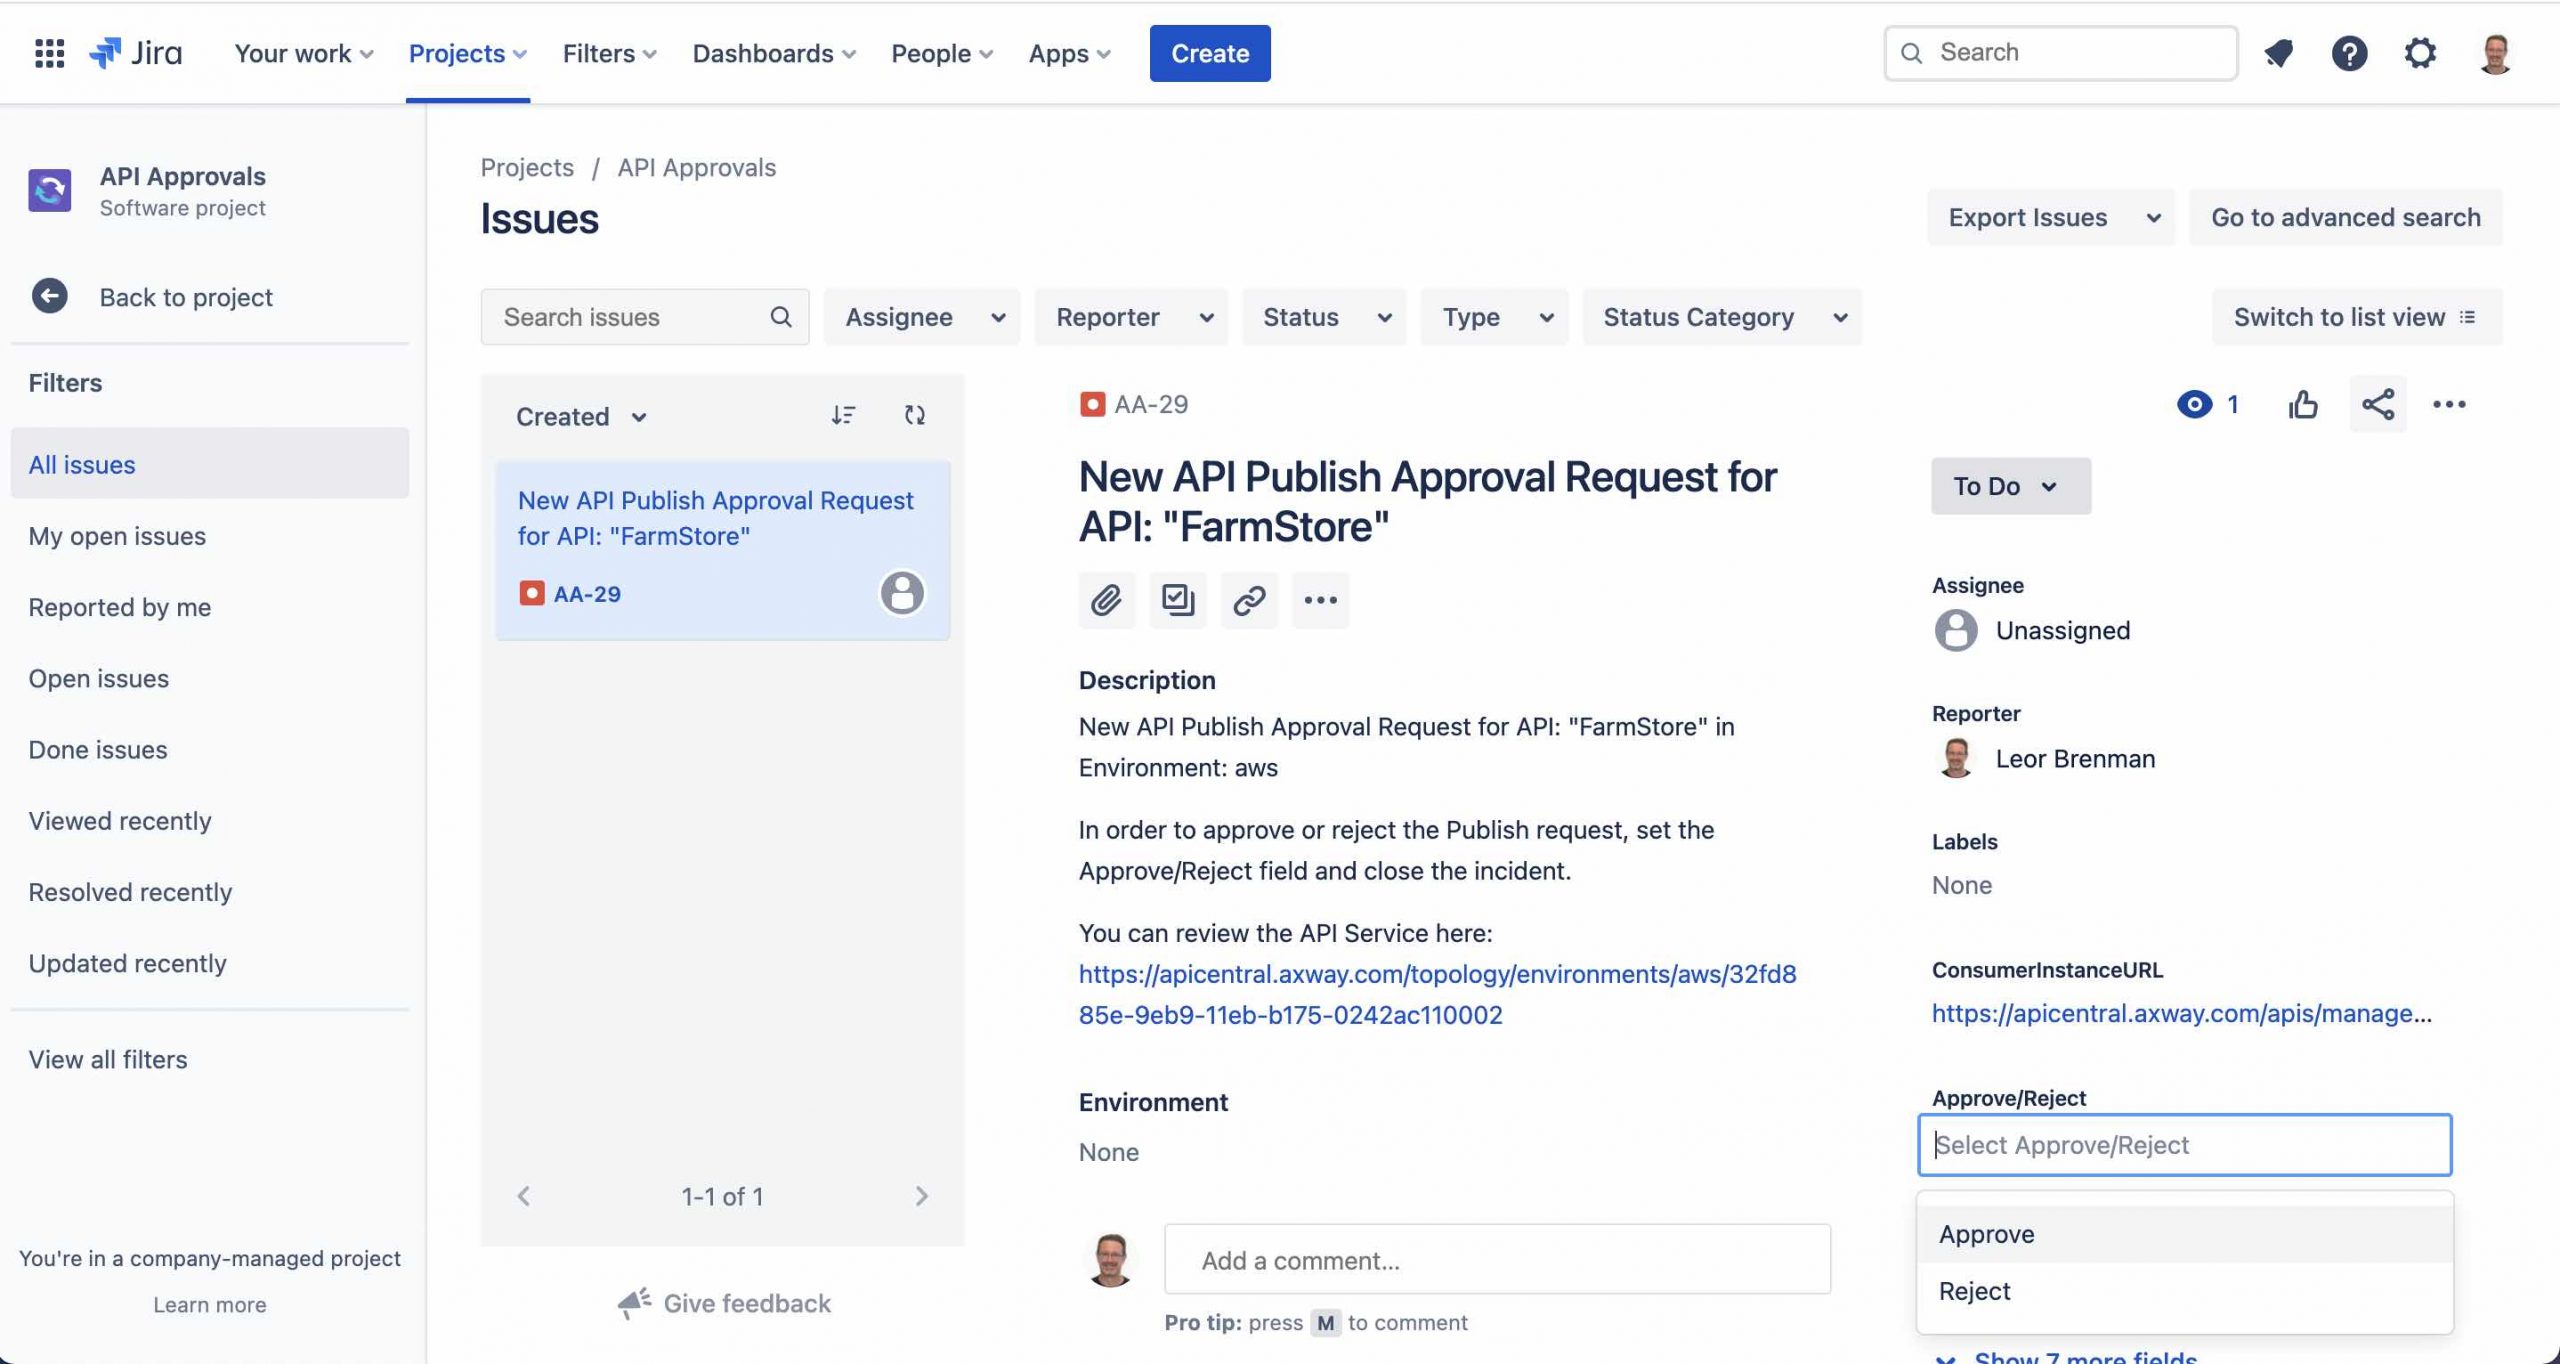Open more actions beneath the issue title

tap(1320, 600)
